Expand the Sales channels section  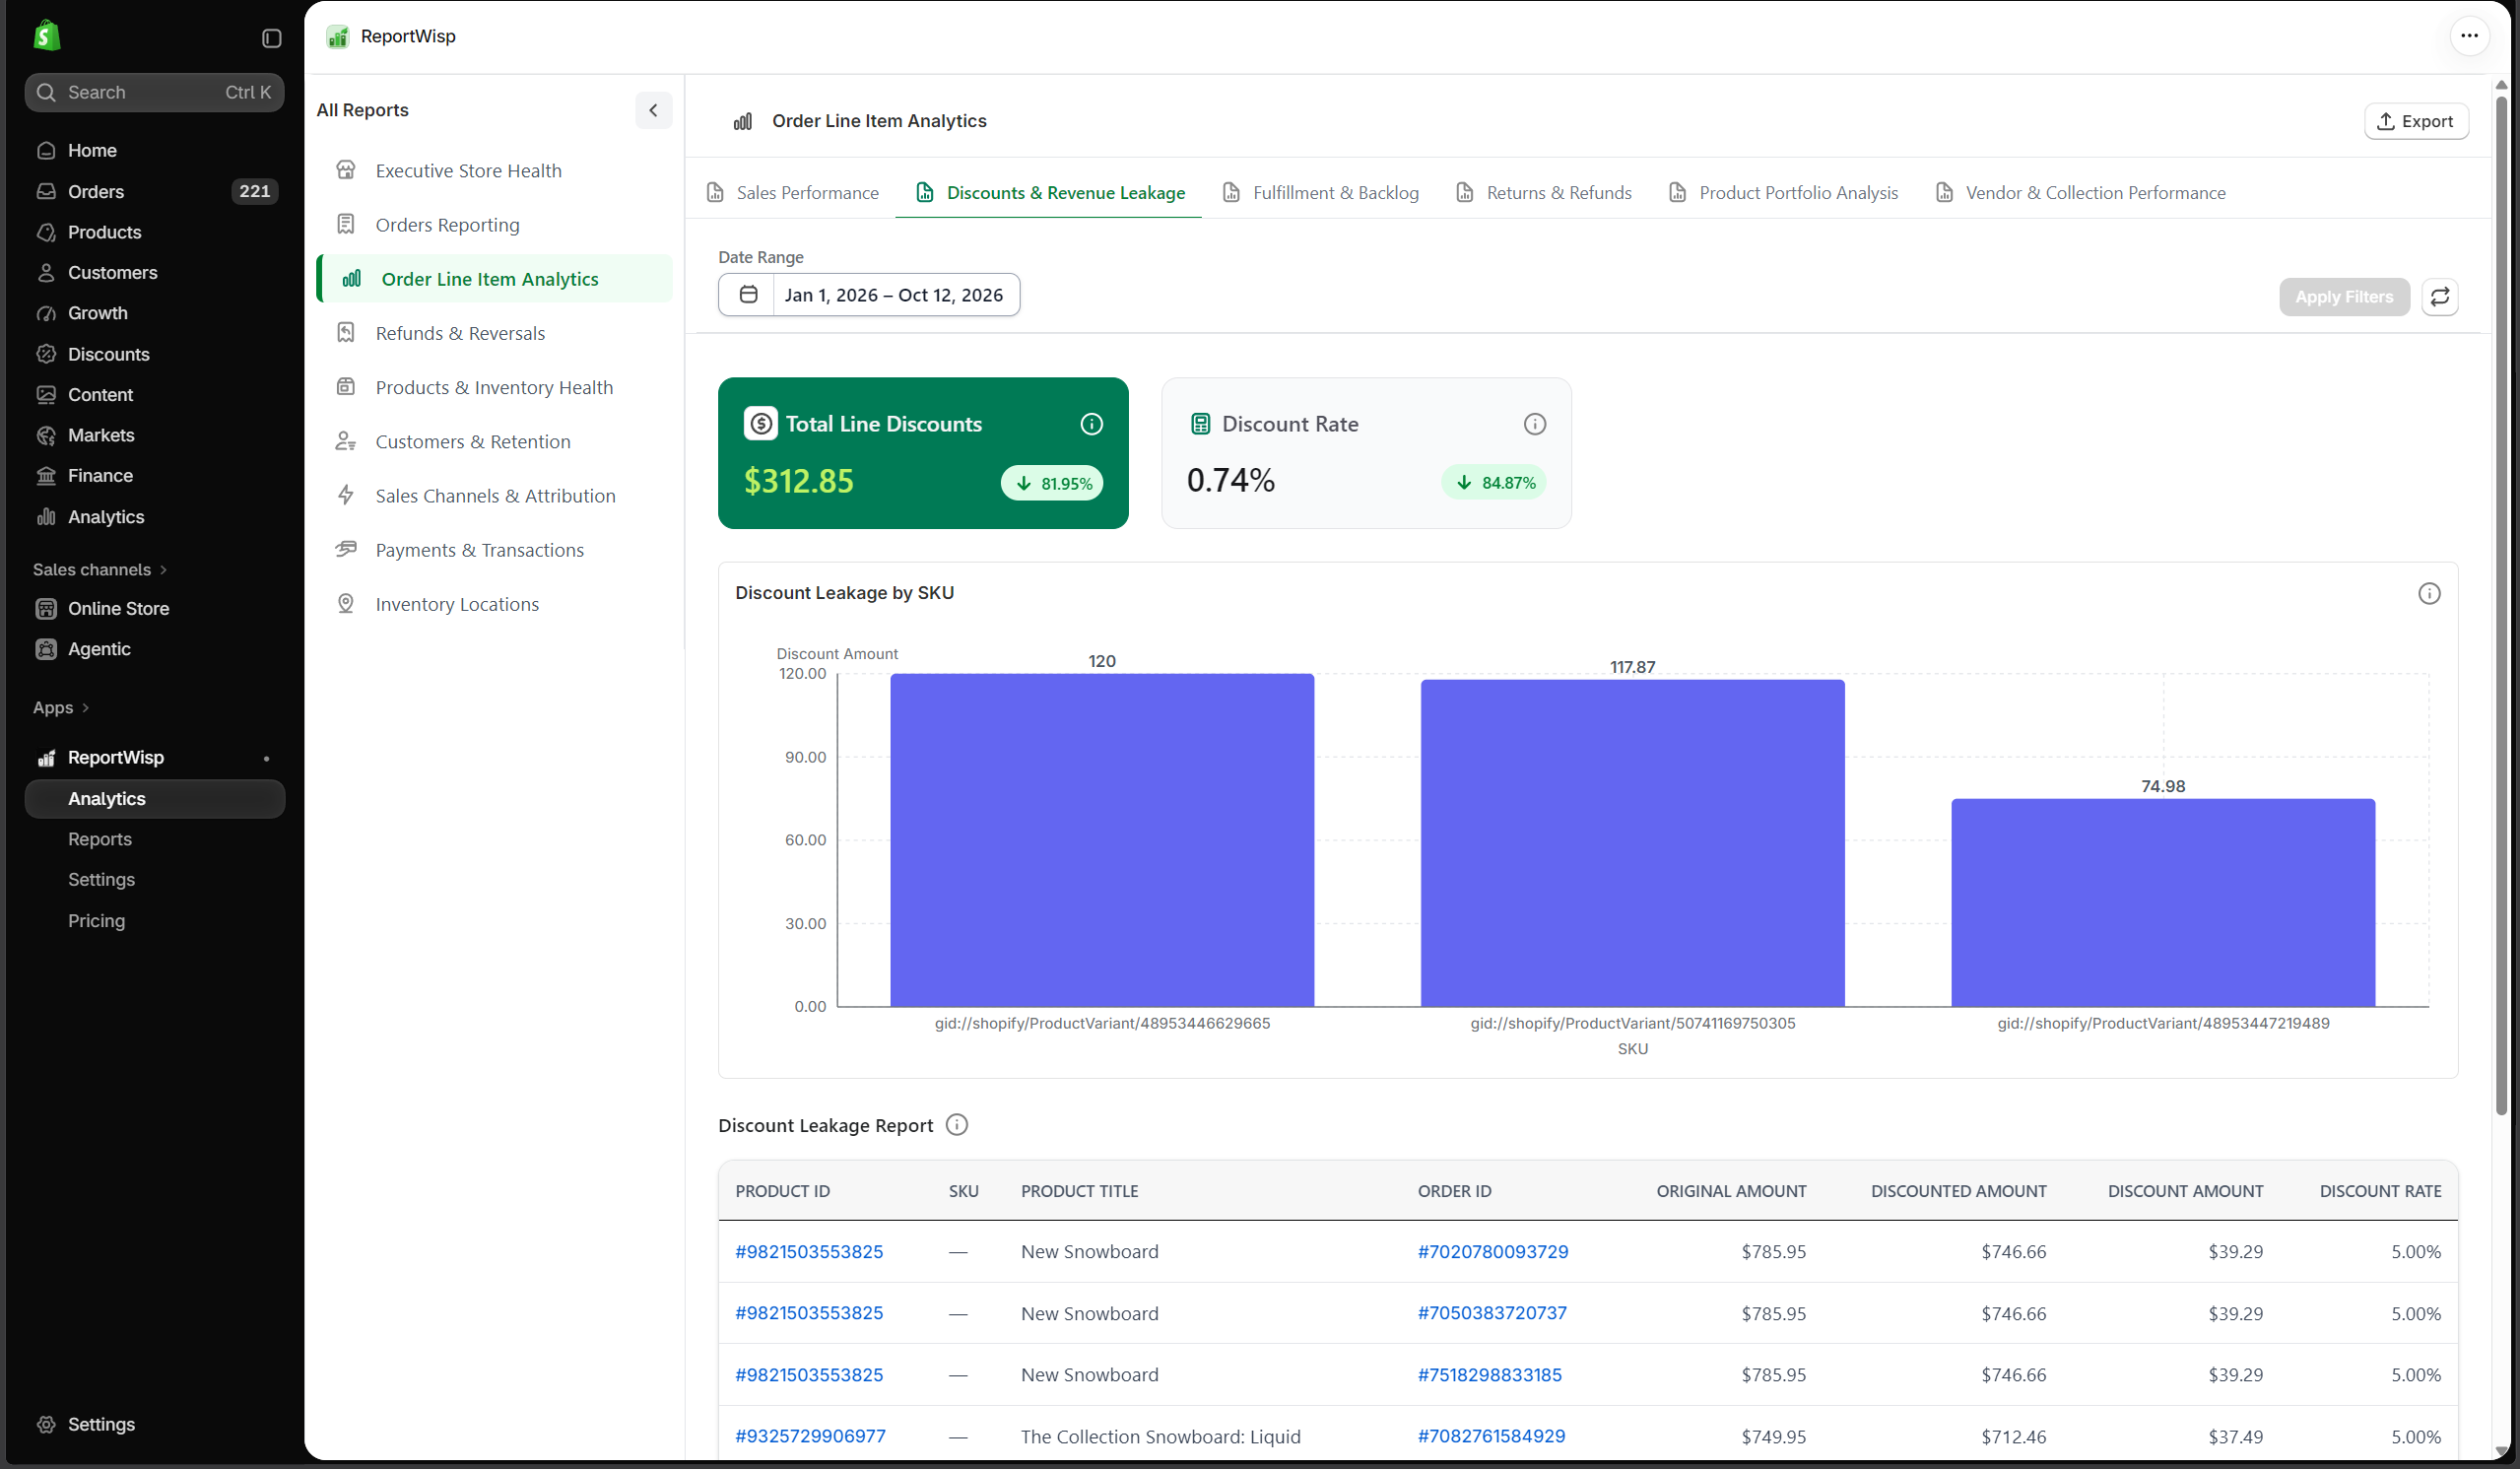pos(100,569)
